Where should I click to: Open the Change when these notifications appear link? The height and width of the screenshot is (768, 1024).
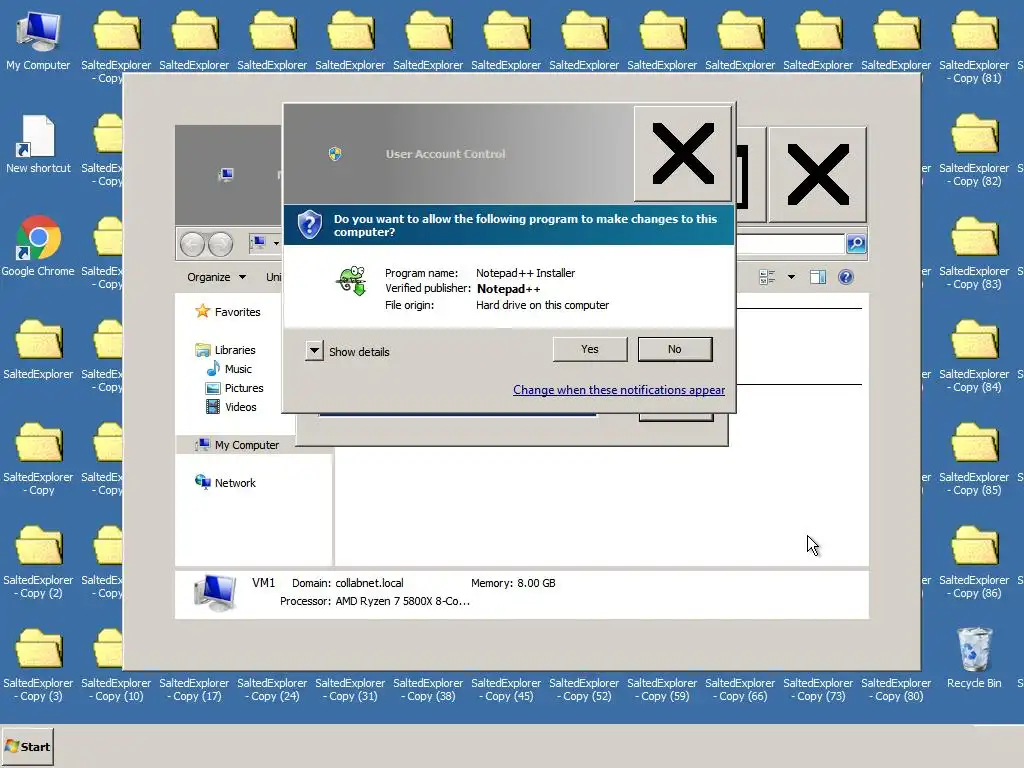(x=618, y=390)
